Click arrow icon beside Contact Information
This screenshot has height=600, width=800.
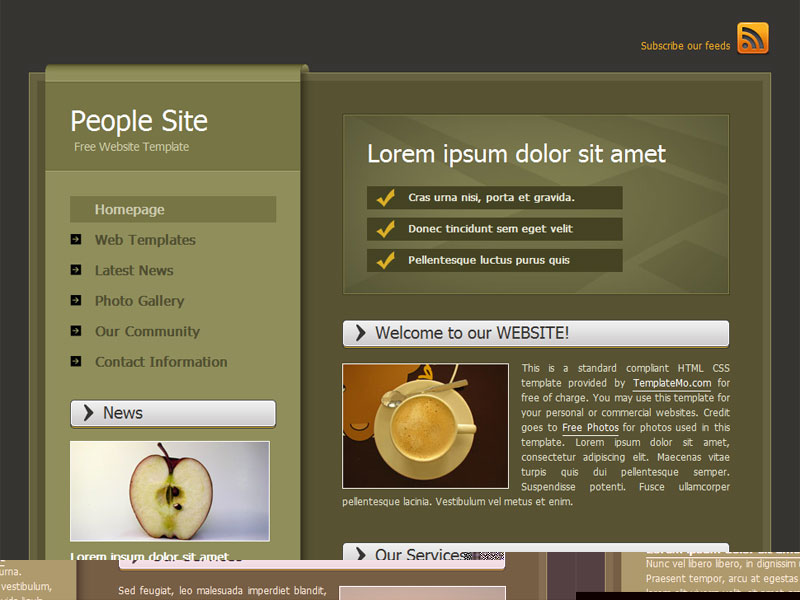tap(76, 361)
